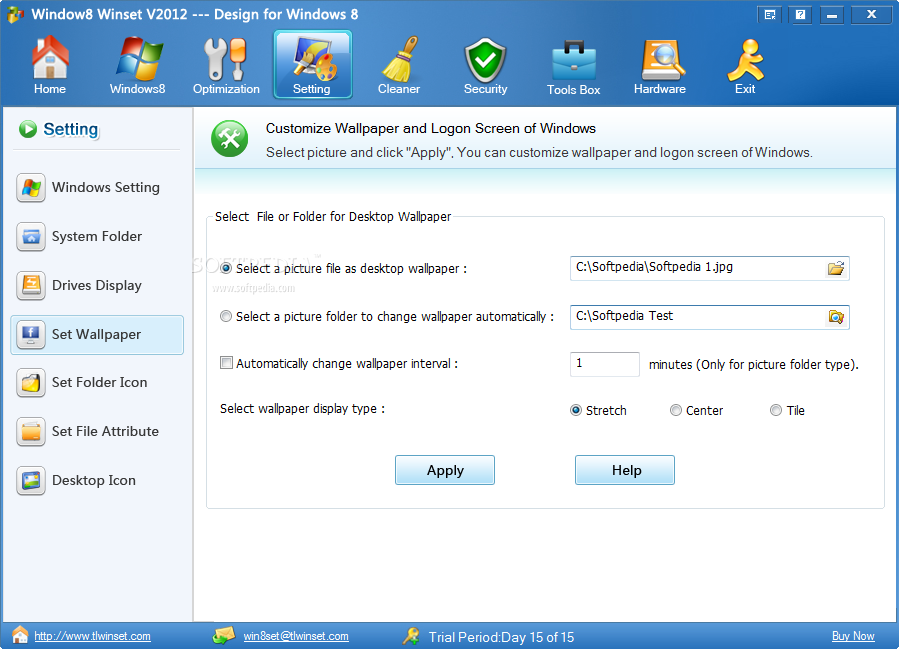Viewport: 899px width, 649px height.
Task: Click the Windows Setting sidebar icon
Action: [x=31, y=187]
